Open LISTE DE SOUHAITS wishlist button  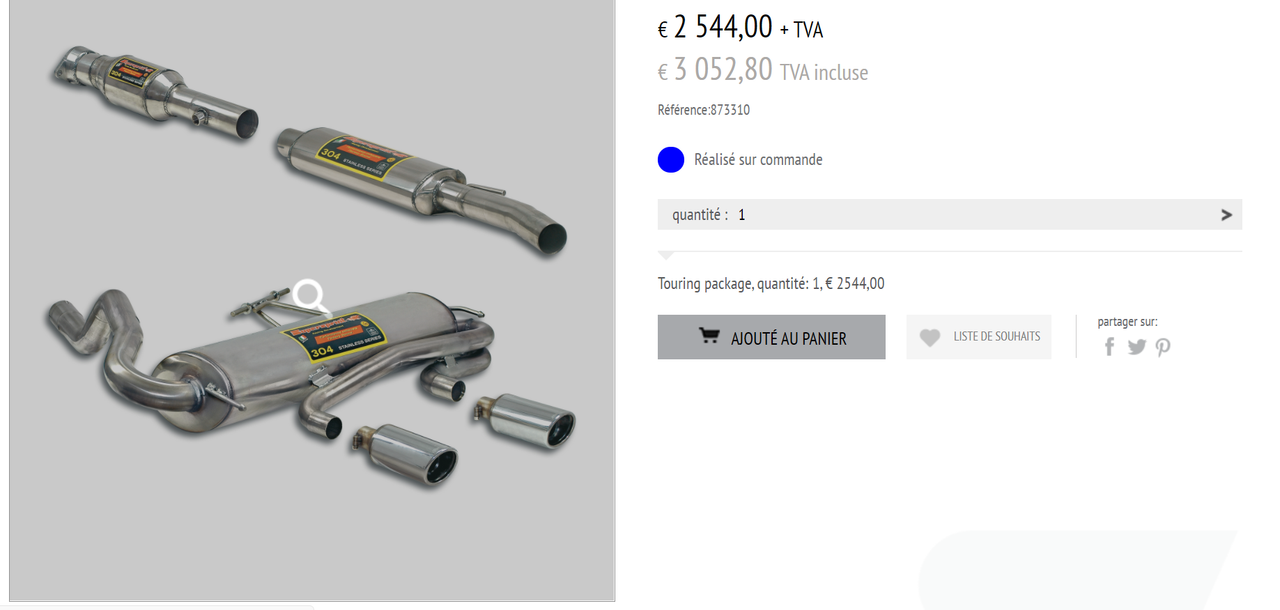click(x=978, y=337)
